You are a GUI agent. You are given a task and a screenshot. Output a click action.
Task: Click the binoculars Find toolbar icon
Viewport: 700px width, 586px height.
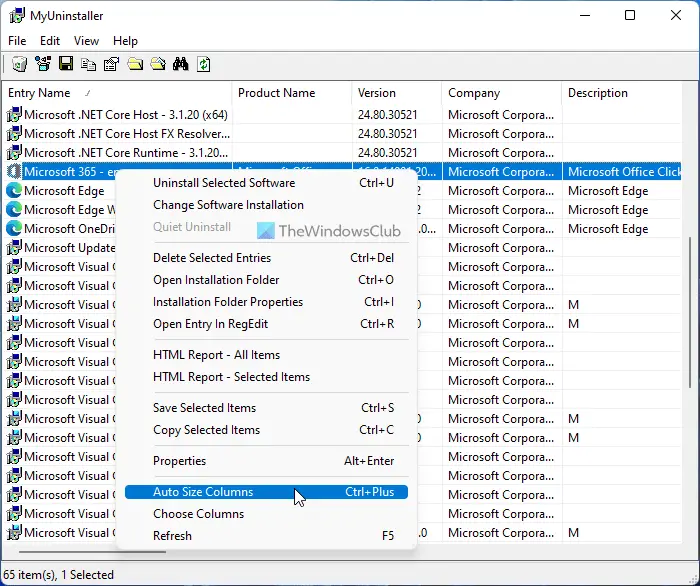pyautogui.click(x=180, y=64)
